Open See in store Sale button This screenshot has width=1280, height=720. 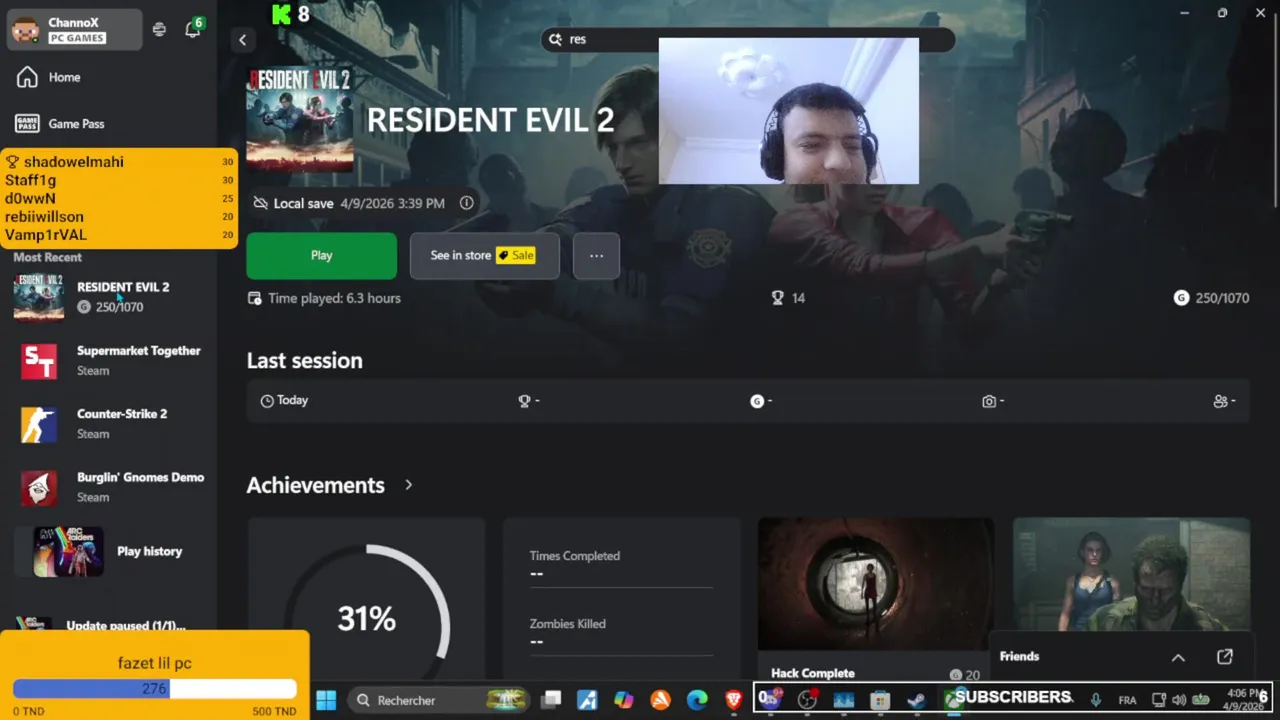pyautogui.click(x=484, y=255)
